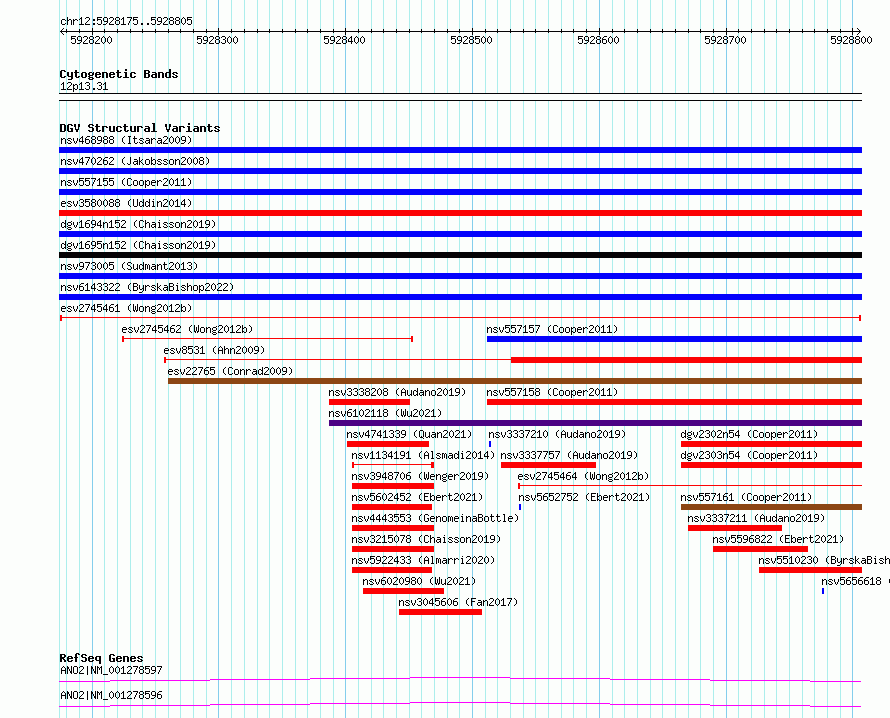Select nsv557161 (Cooper2011) label
Screen dimensions: 890x718
click(746, 497)
